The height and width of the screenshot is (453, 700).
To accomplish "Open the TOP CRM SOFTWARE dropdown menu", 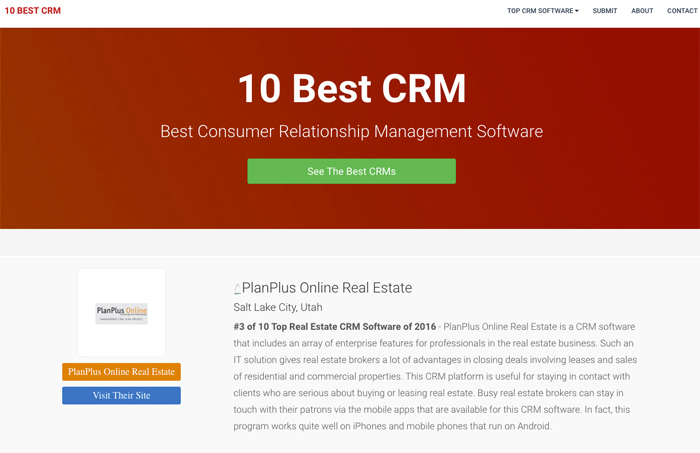I will (542, 11).
